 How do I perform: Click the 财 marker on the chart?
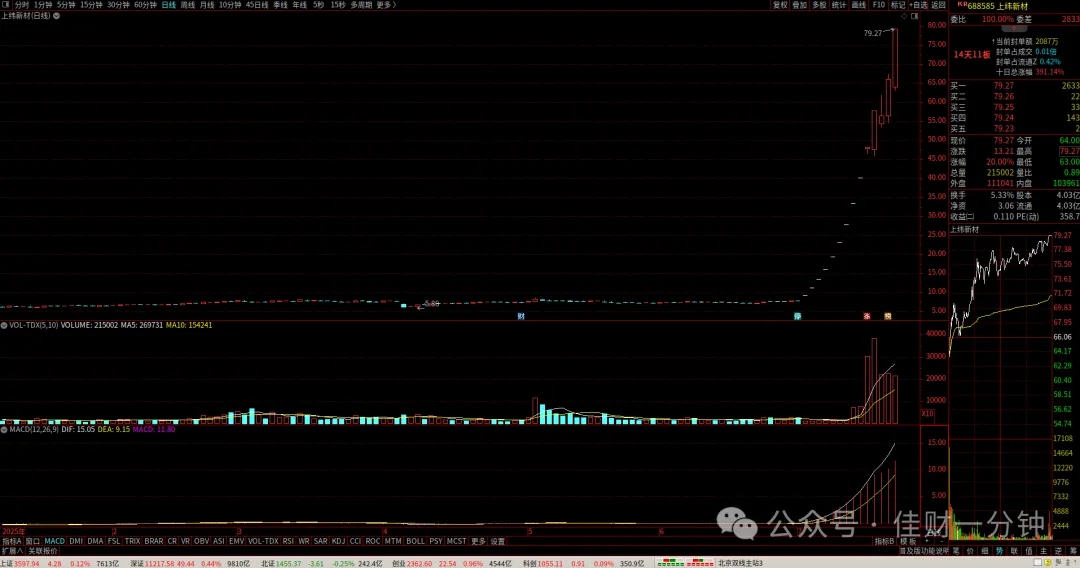[x=521, y=316]
